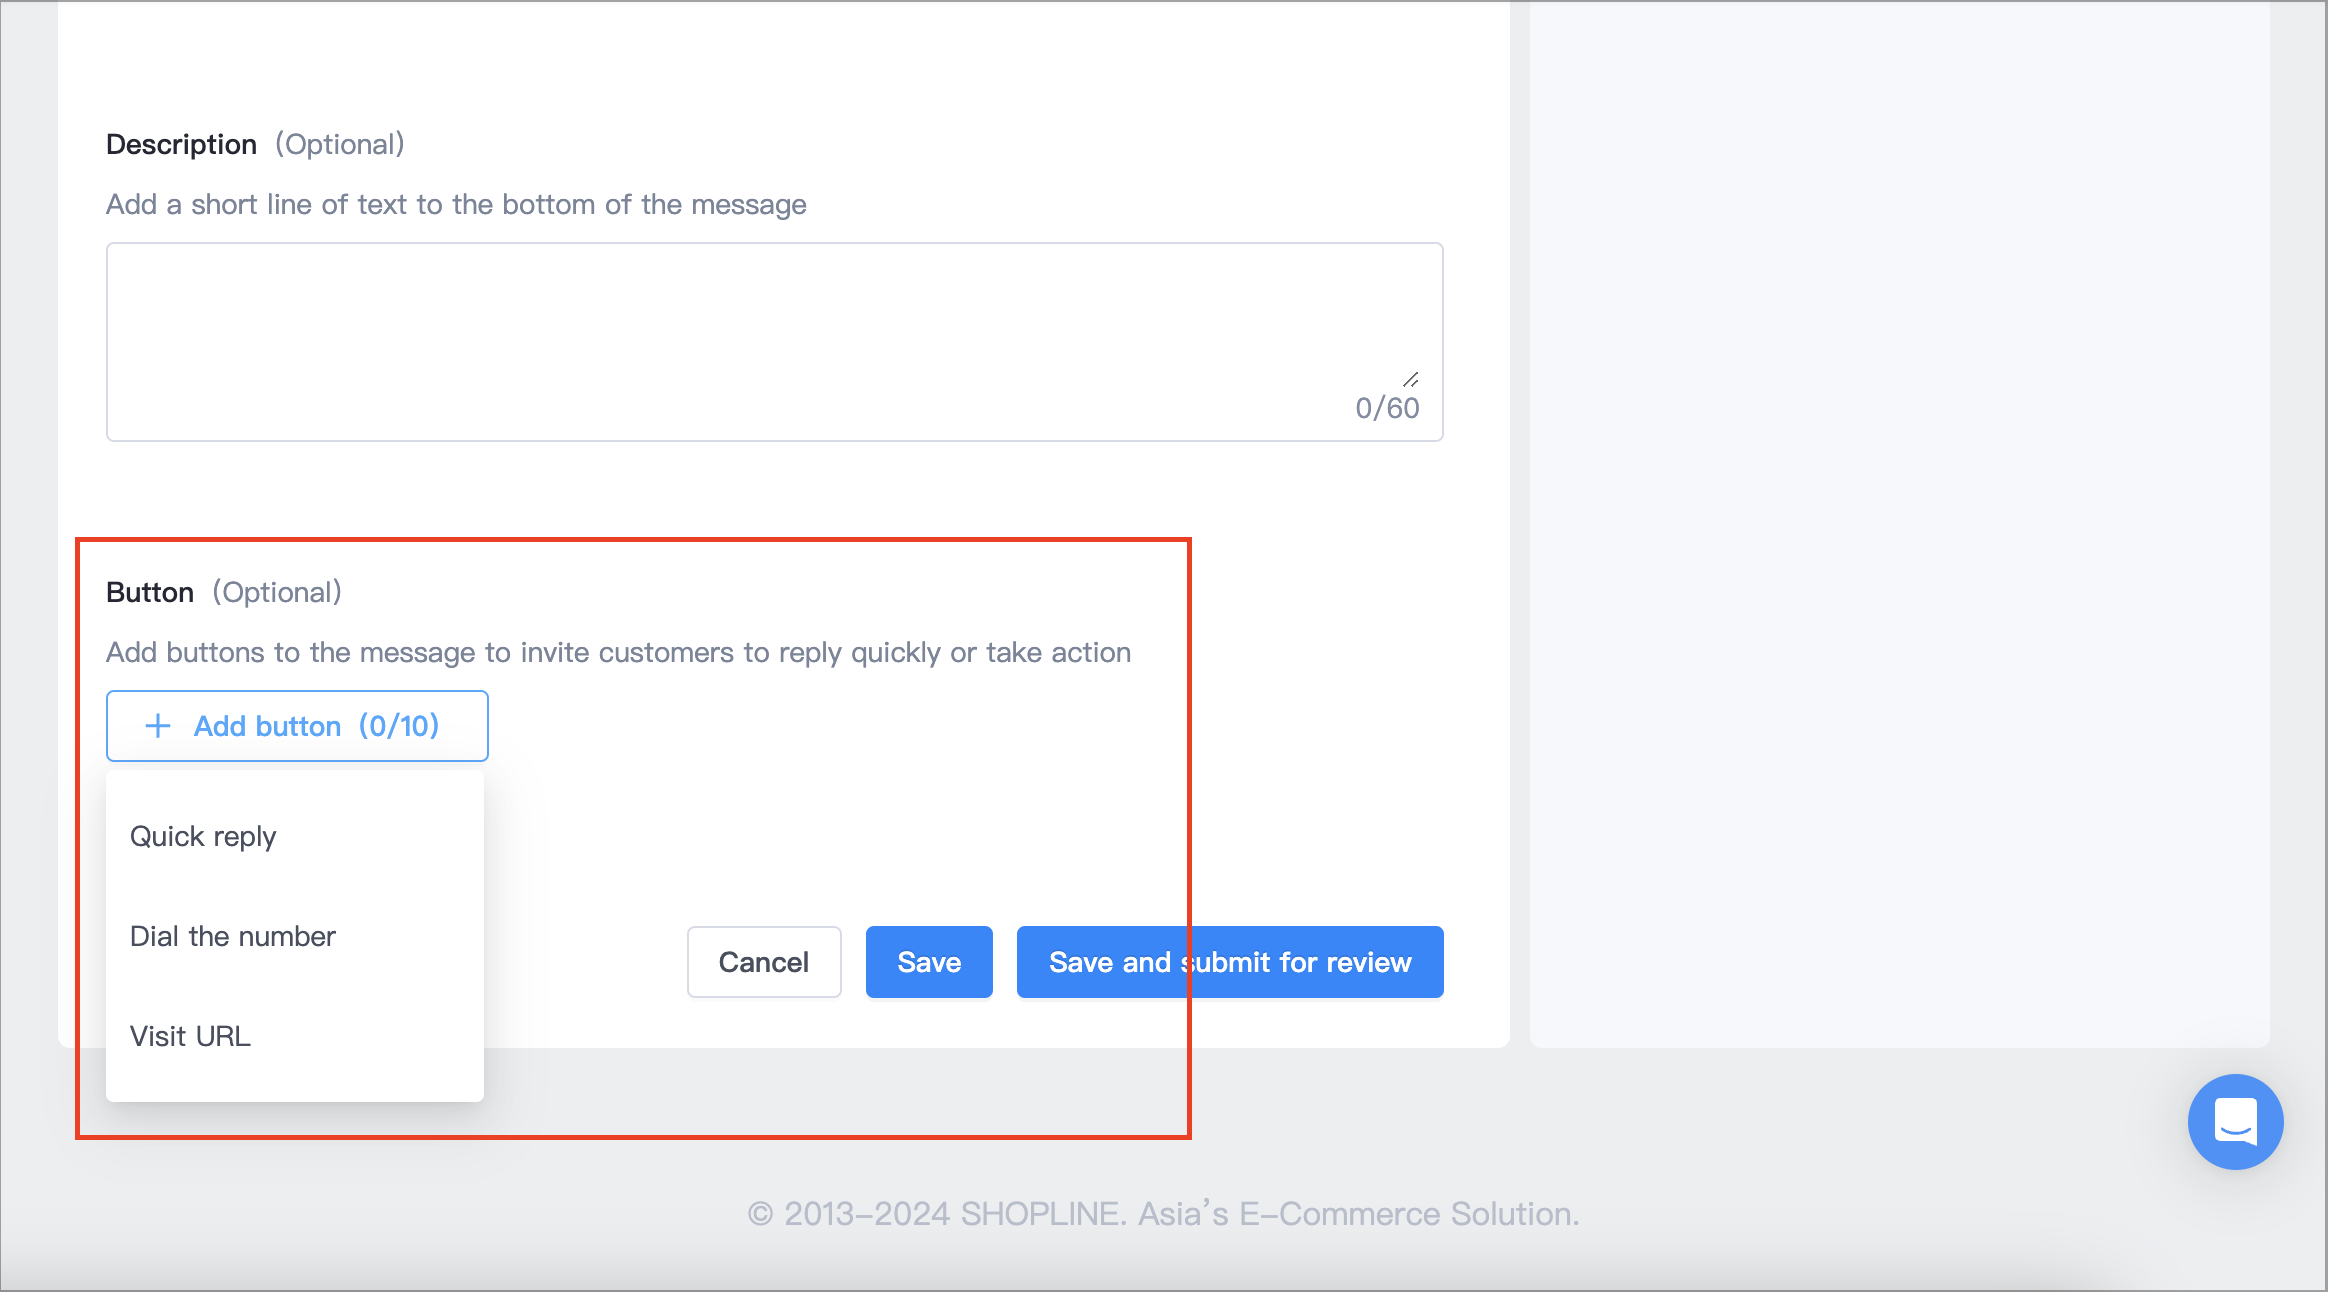The height and width of the screenshot is (1292, 2328).
Task: Cancel editing the message template
Action: tap(764, 962)
